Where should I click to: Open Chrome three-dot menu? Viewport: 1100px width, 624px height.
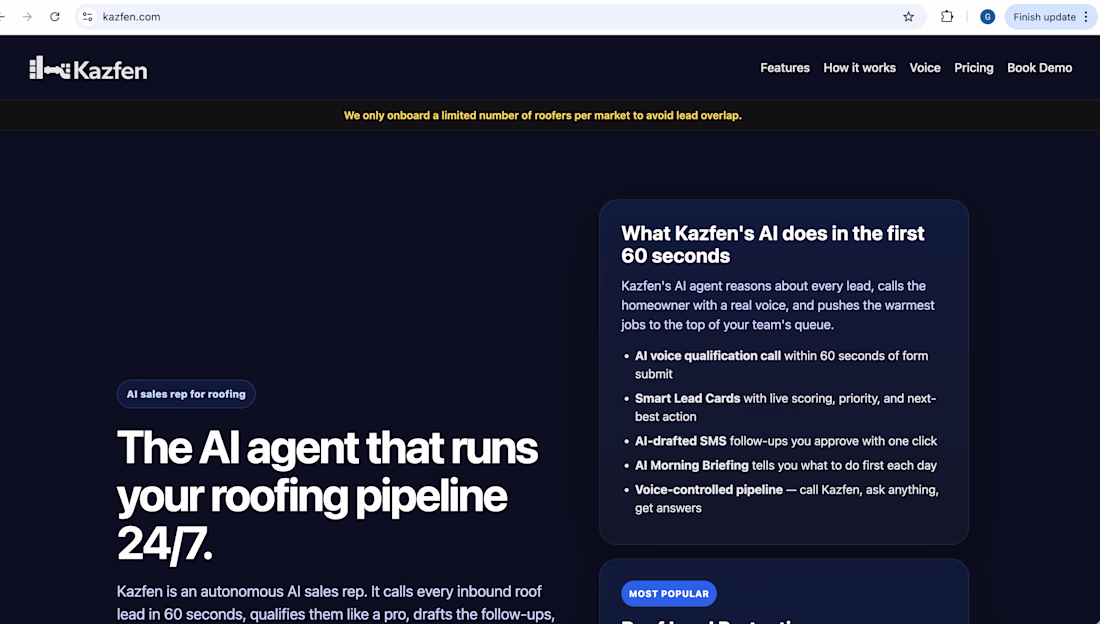pyautogui.click(x=1086, y=17)
